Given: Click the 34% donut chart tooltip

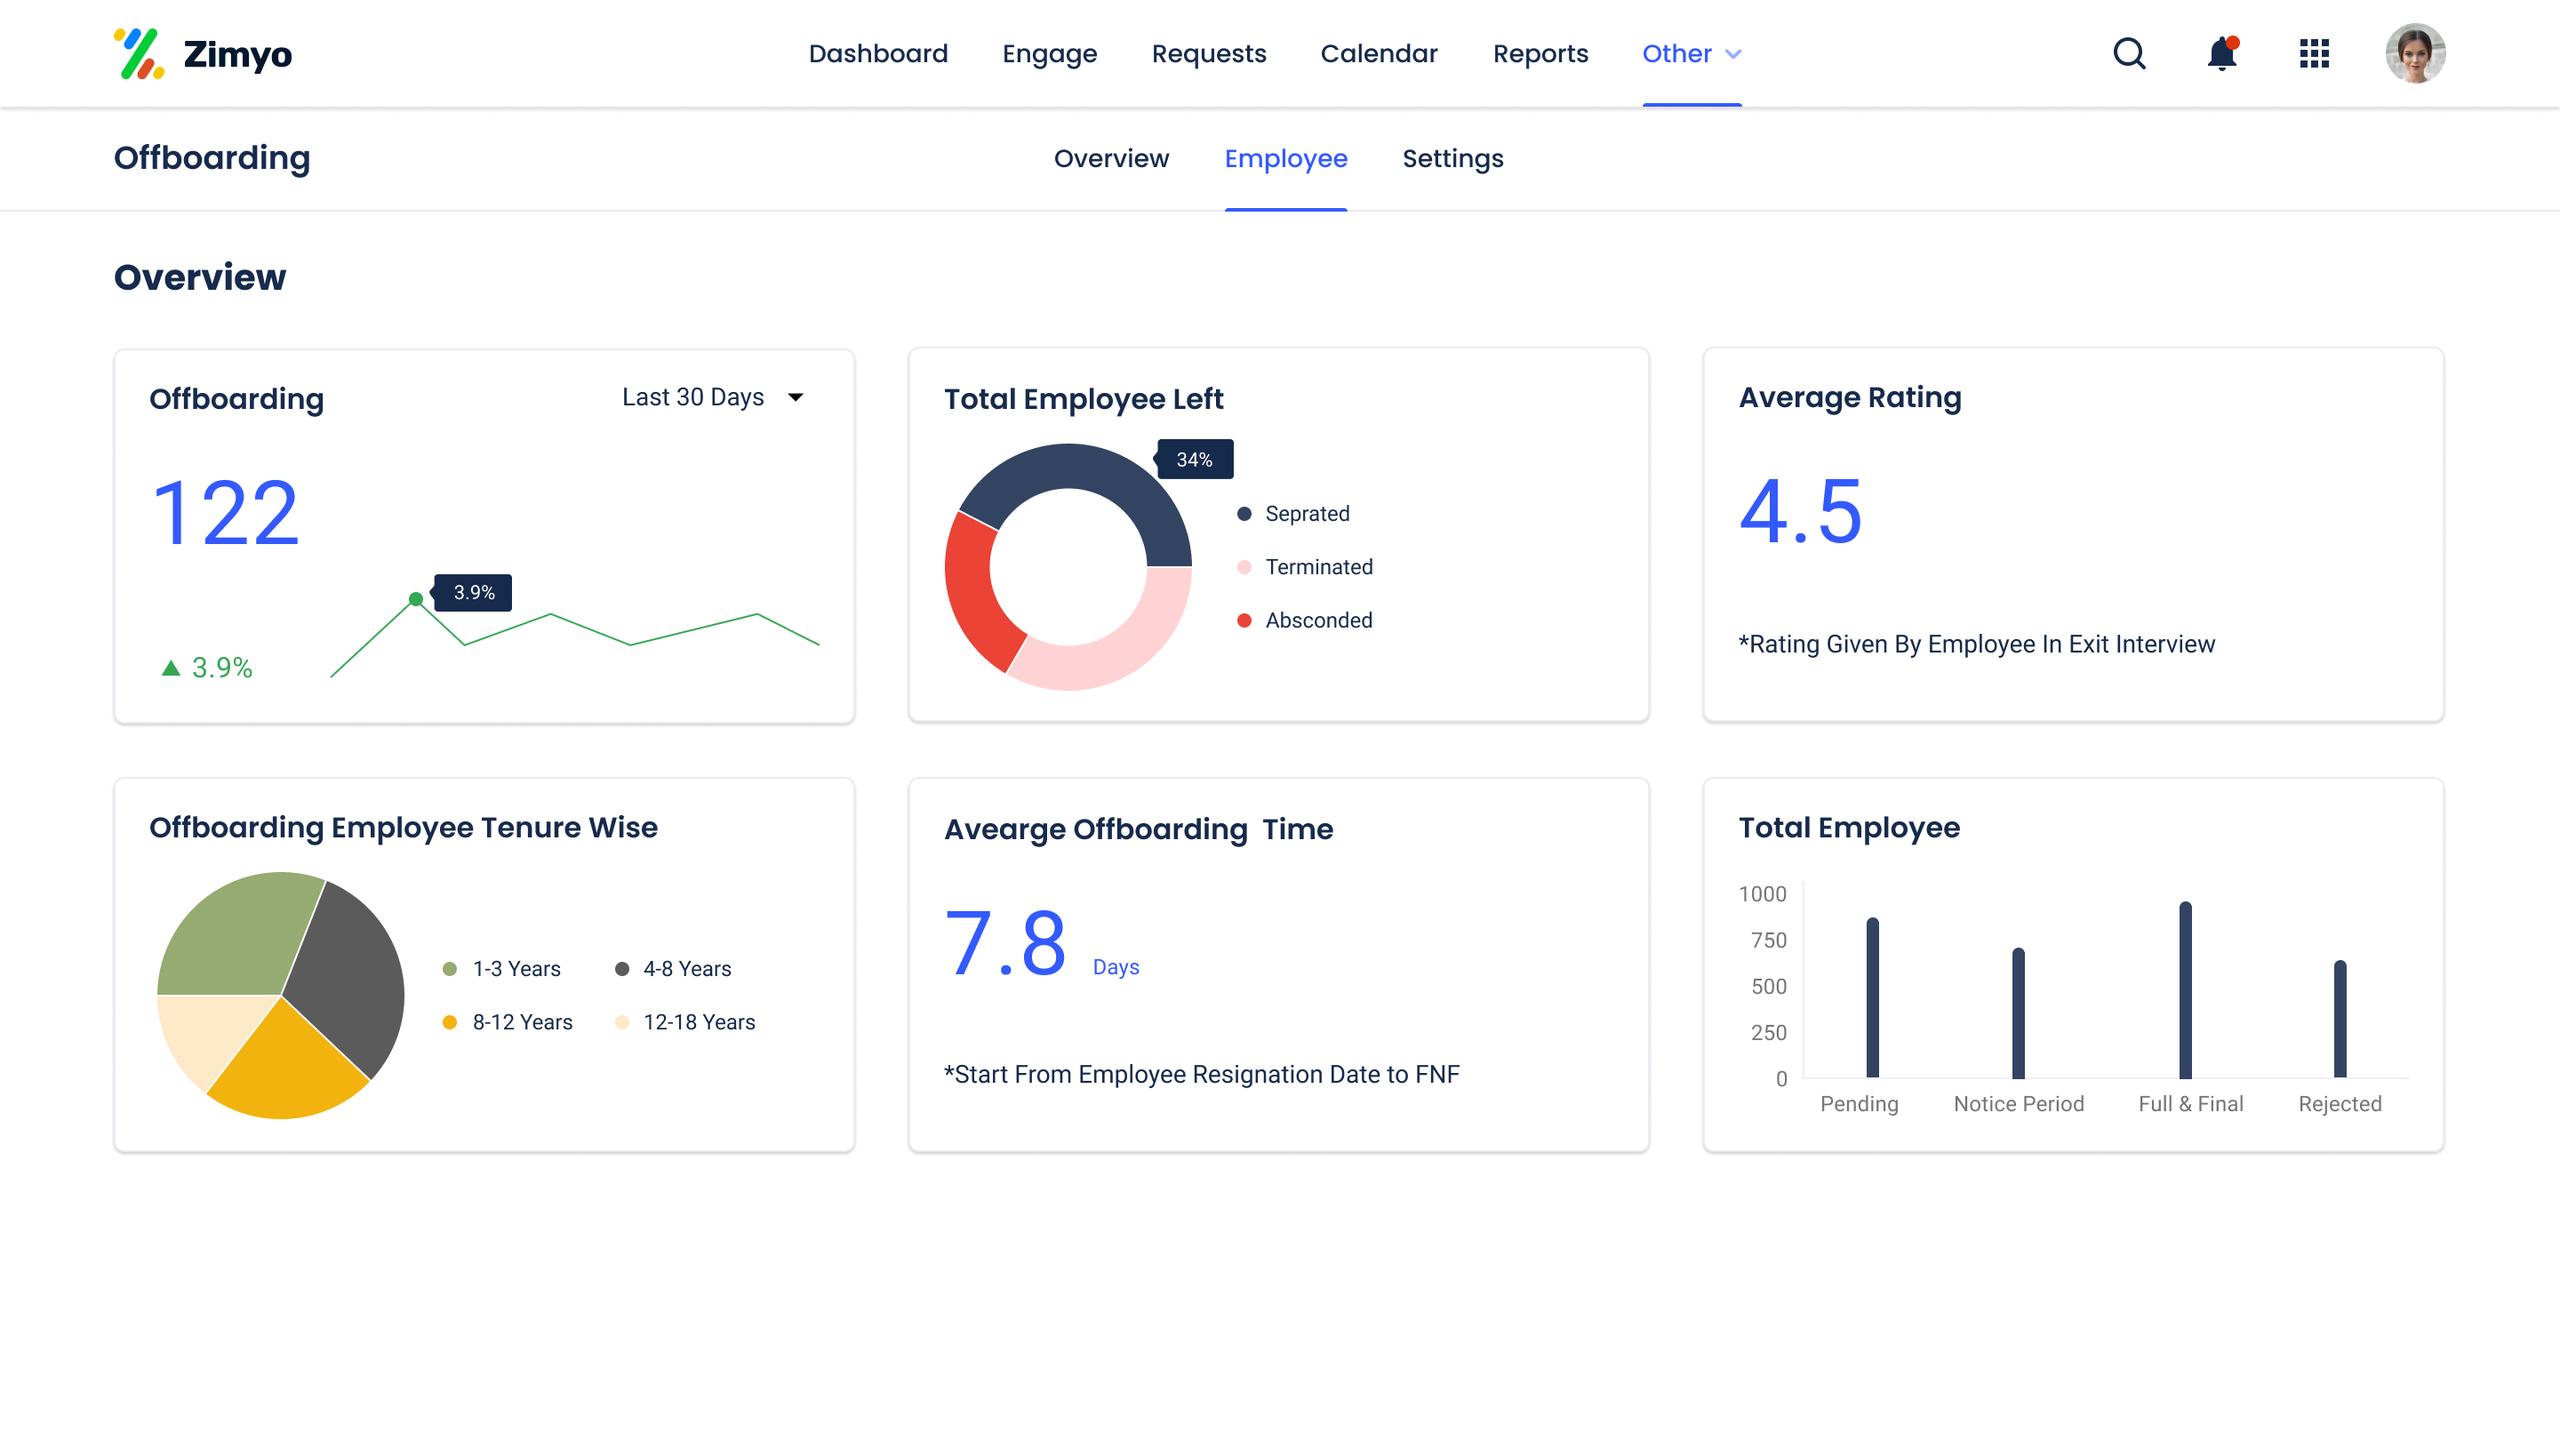Looking at the screenshot, I should point(1194,460).
